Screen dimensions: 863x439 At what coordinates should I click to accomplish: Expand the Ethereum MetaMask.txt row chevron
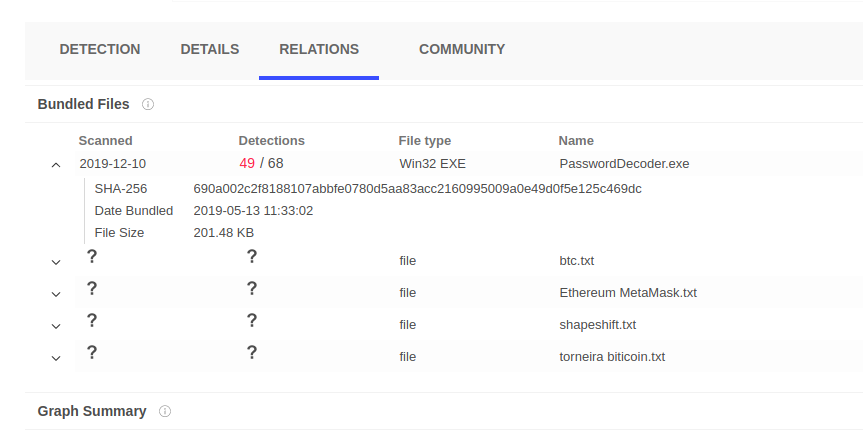click(56, 294)
